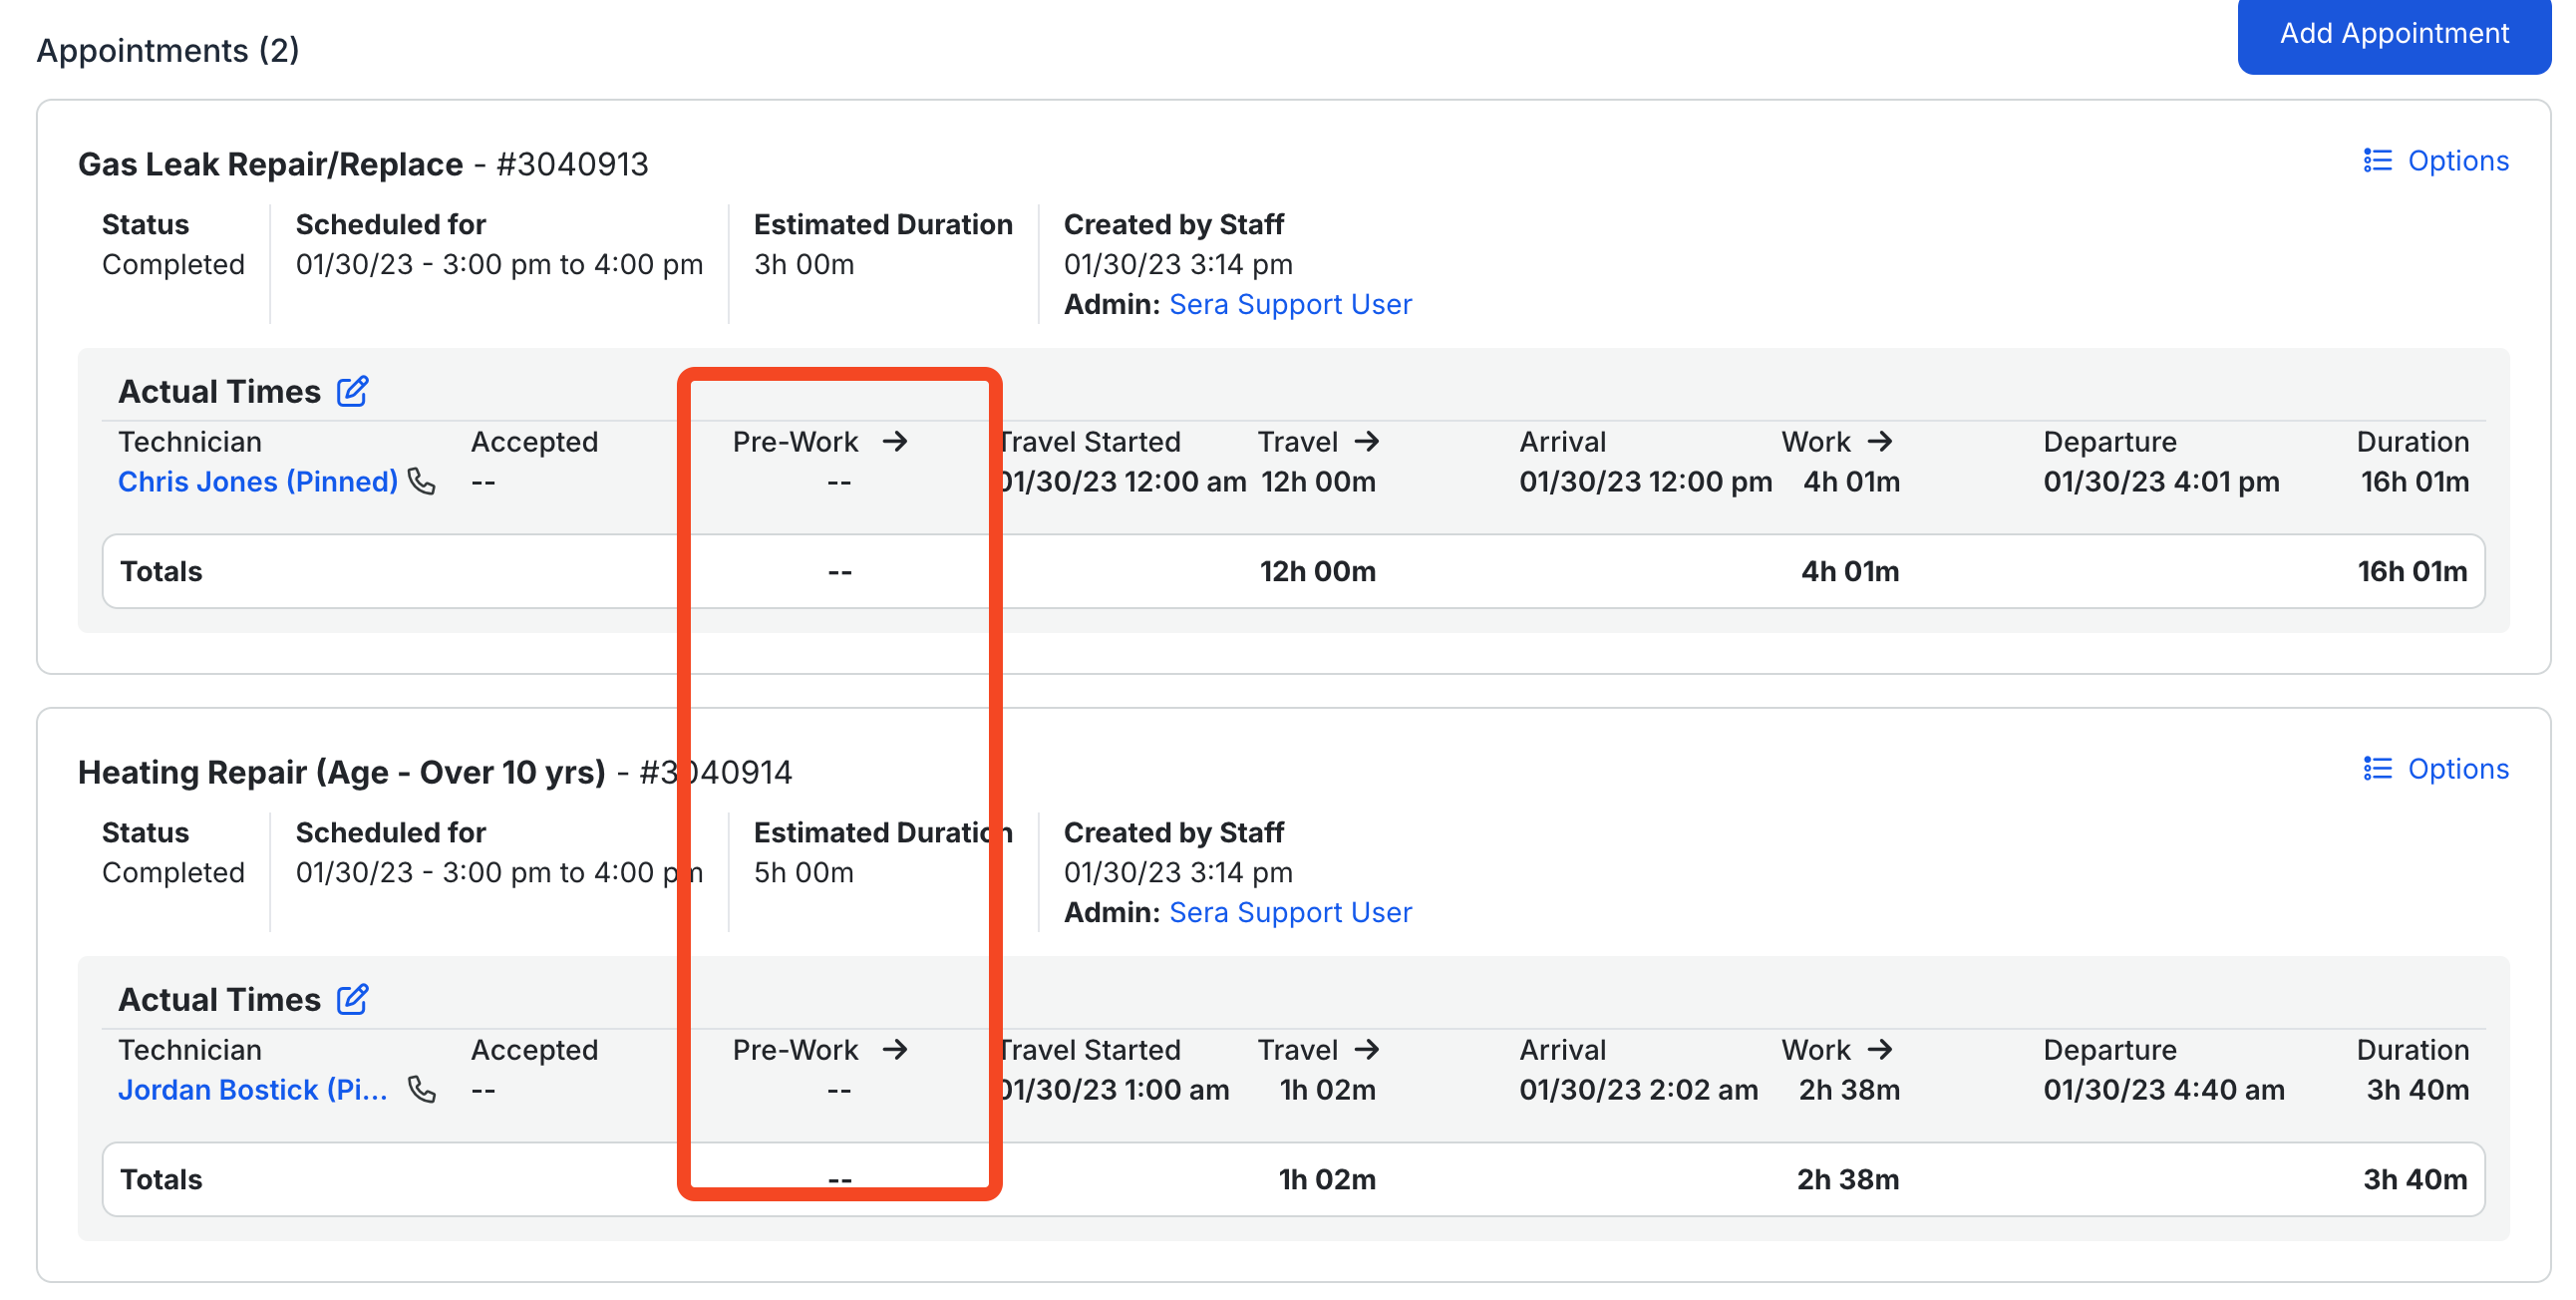This screenshot has width=2576, height=1300.
Task: Click Totals work value 4h 01m
Action: click(x=1850, y=572)
